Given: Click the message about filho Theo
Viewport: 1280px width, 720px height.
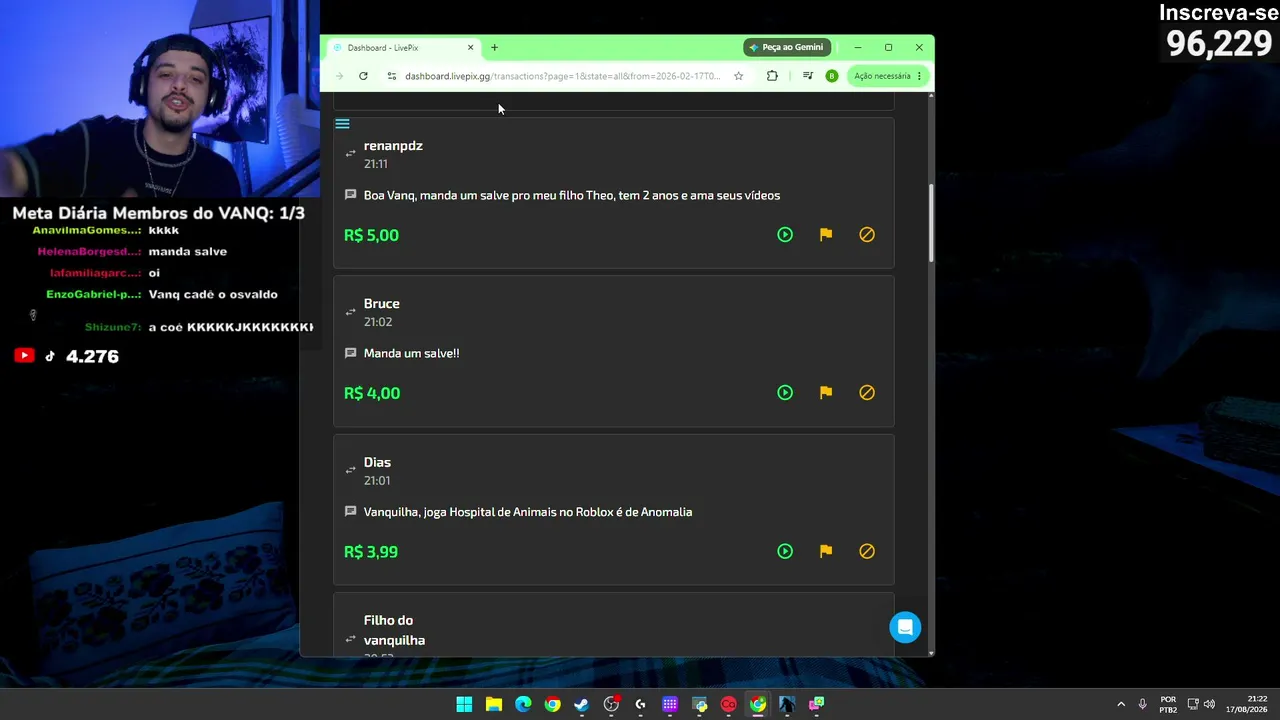Looking at the screenshot, I should pos(572,195).
